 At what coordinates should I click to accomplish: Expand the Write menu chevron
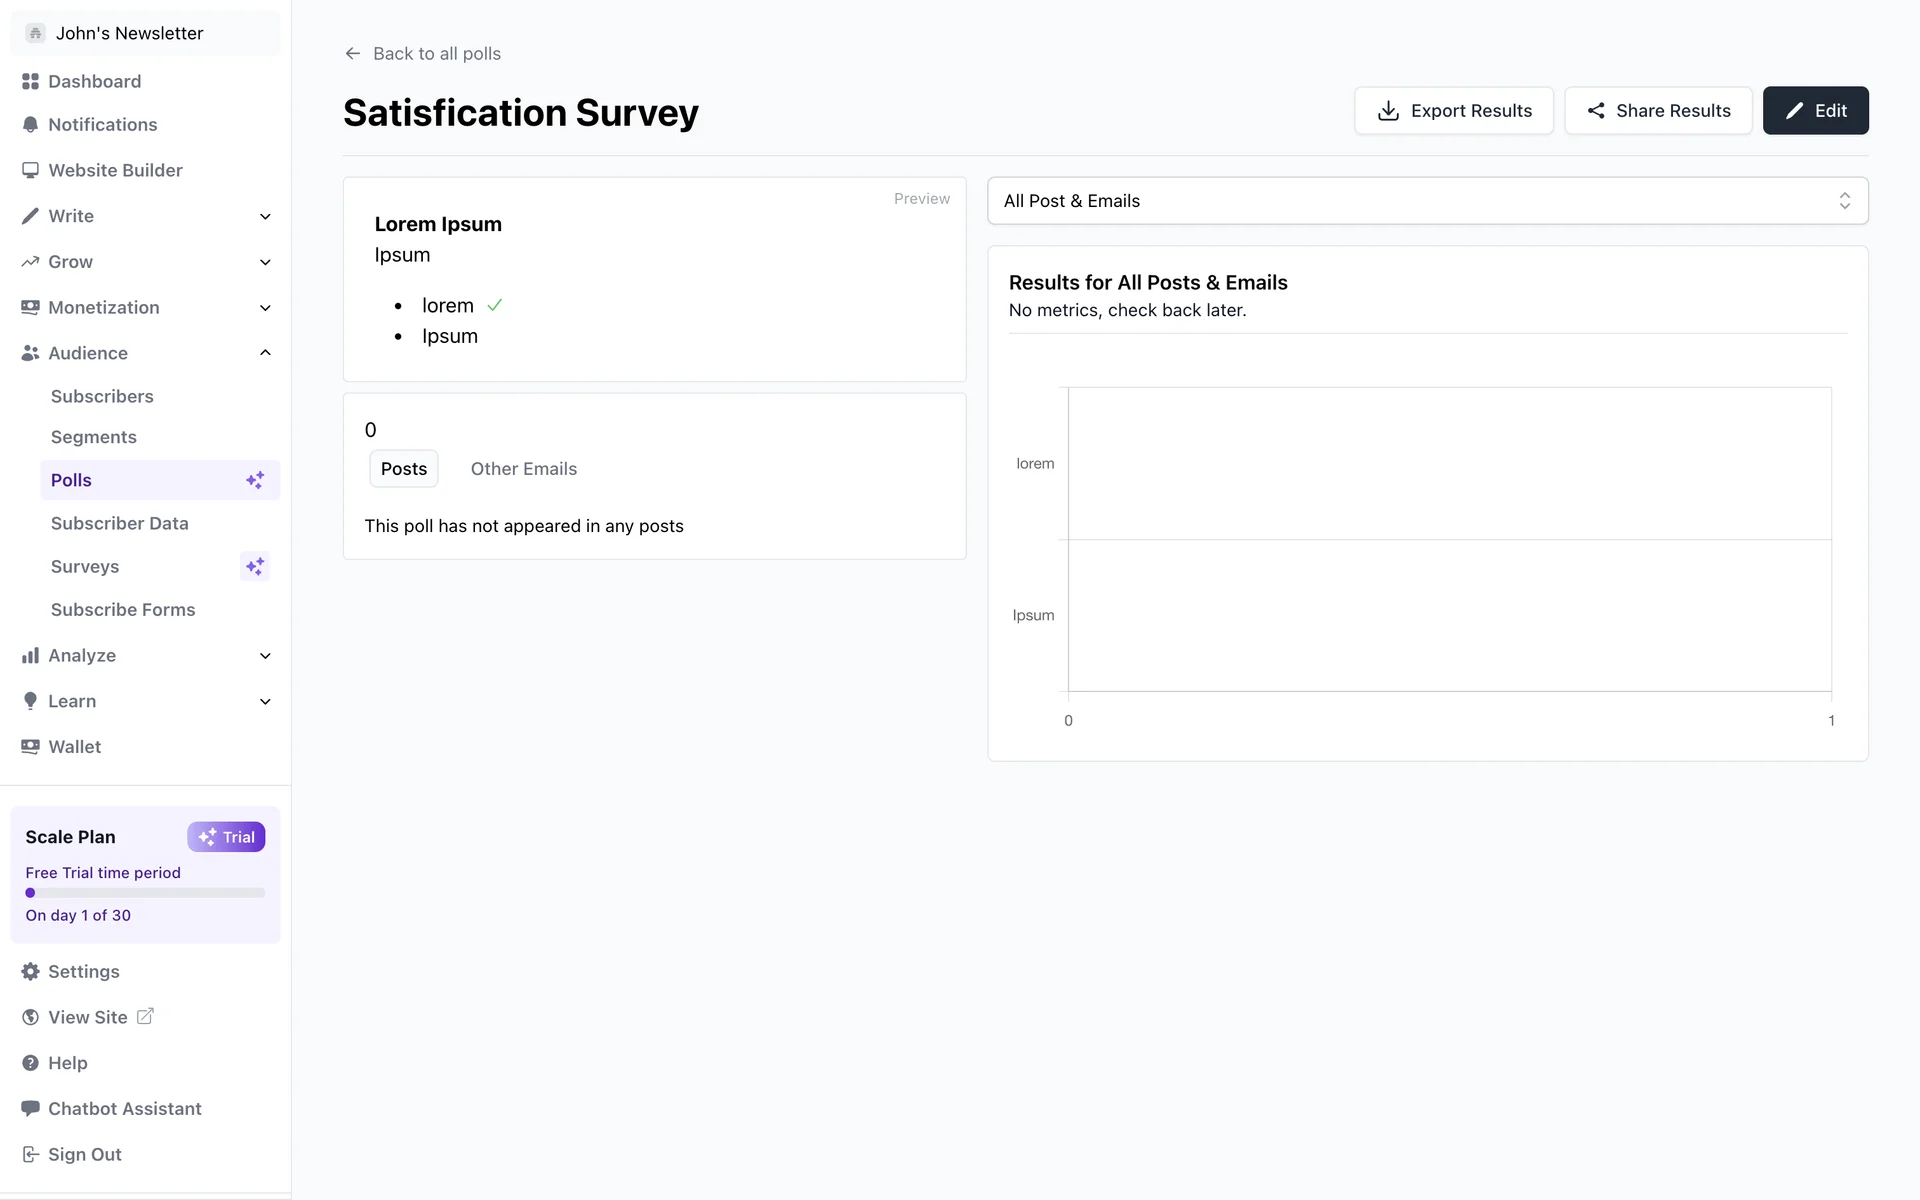point(265,216)
